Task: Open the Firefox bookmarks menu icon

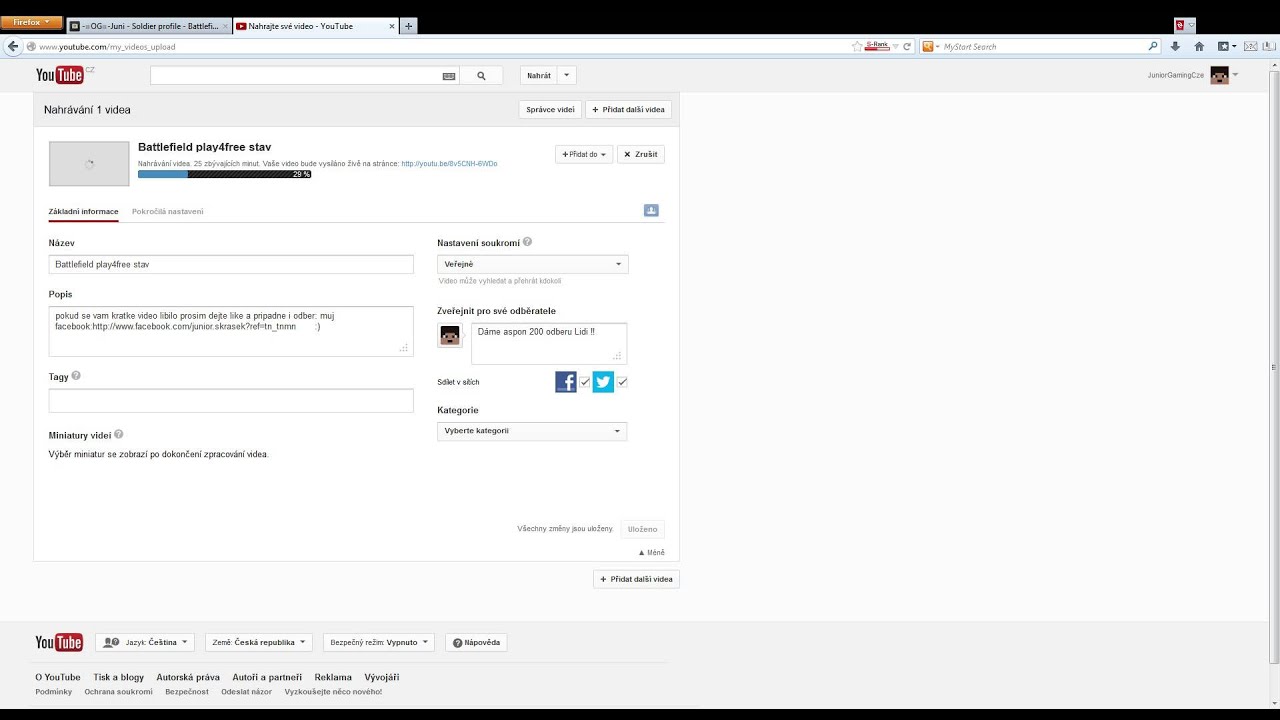Action: (x=1225, y=46)
